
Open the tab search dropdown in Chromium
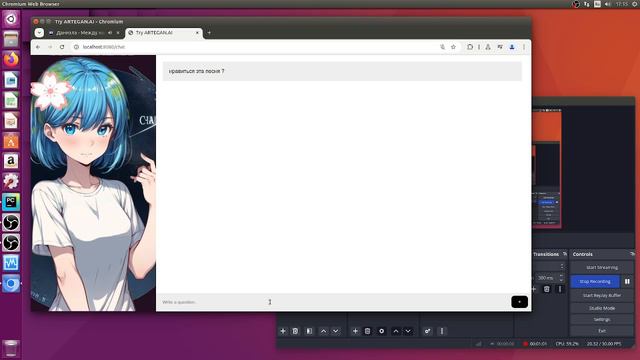39,33
